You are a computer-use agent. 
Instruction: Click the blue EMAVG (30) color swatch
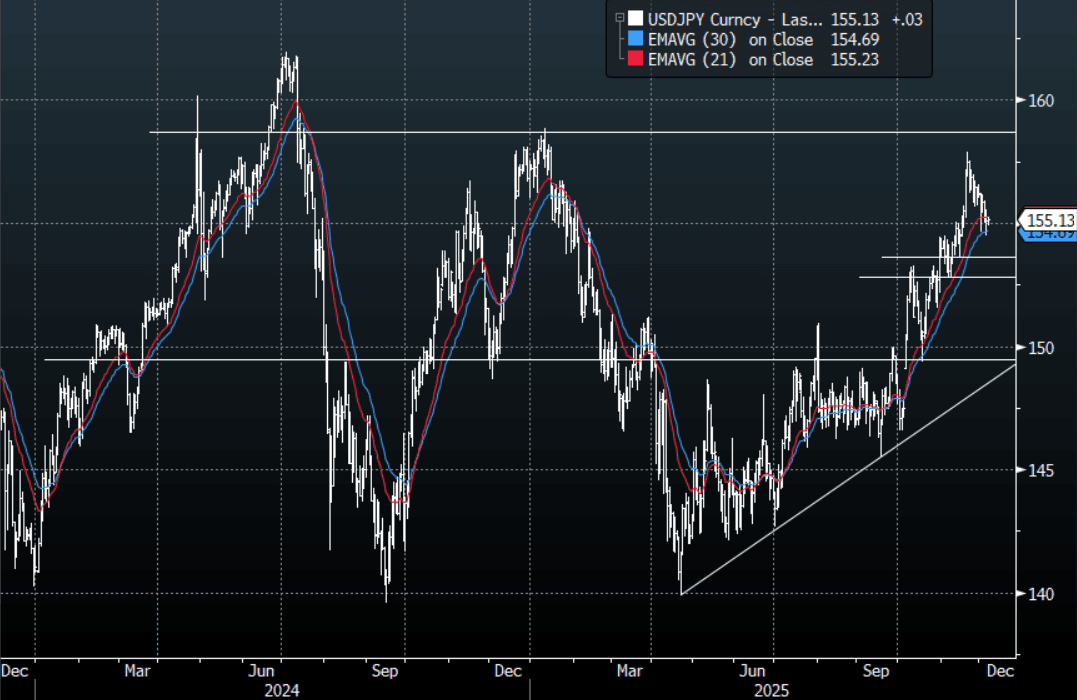[x=635, y=39]
